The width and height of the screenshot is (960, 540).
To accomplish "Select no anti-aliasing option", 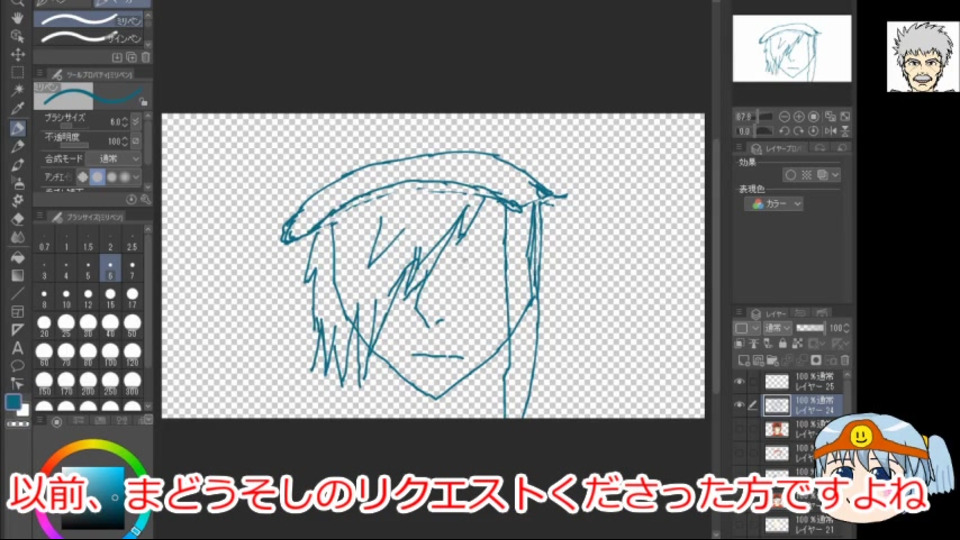I will 83,177.
